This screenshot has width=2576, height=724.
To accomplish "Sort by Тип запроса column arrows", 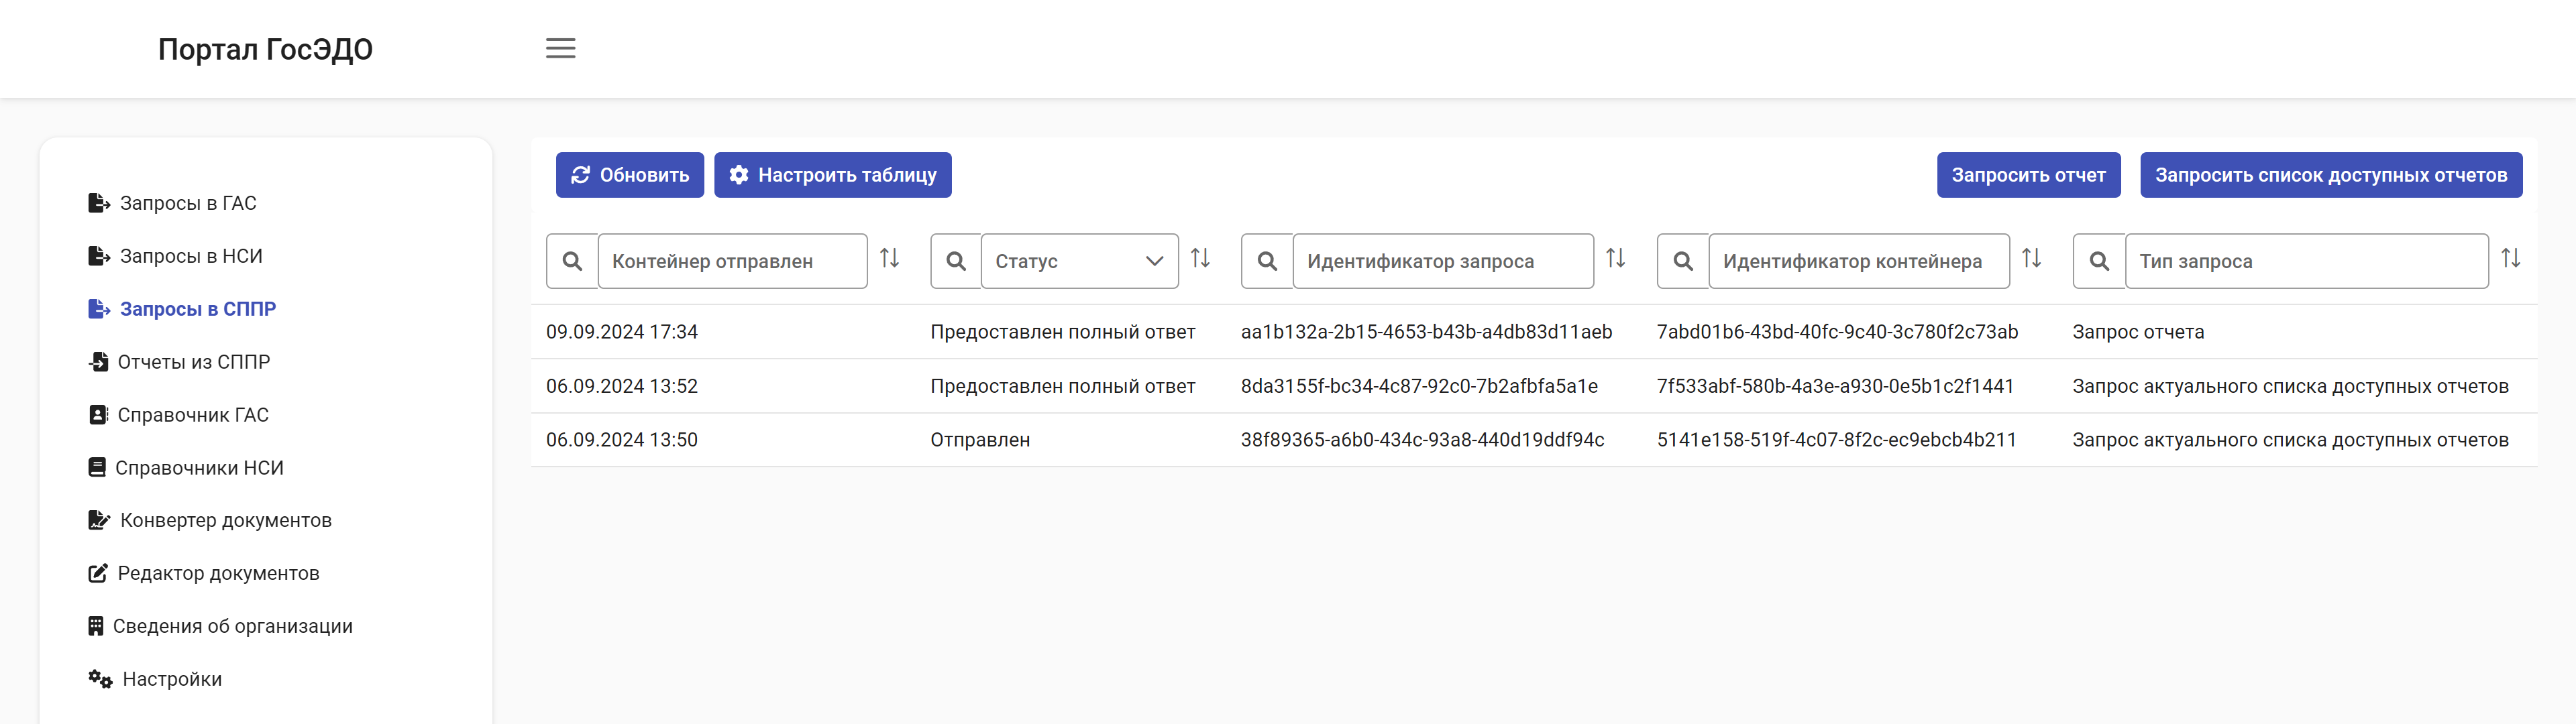I will click(2510, 259).
